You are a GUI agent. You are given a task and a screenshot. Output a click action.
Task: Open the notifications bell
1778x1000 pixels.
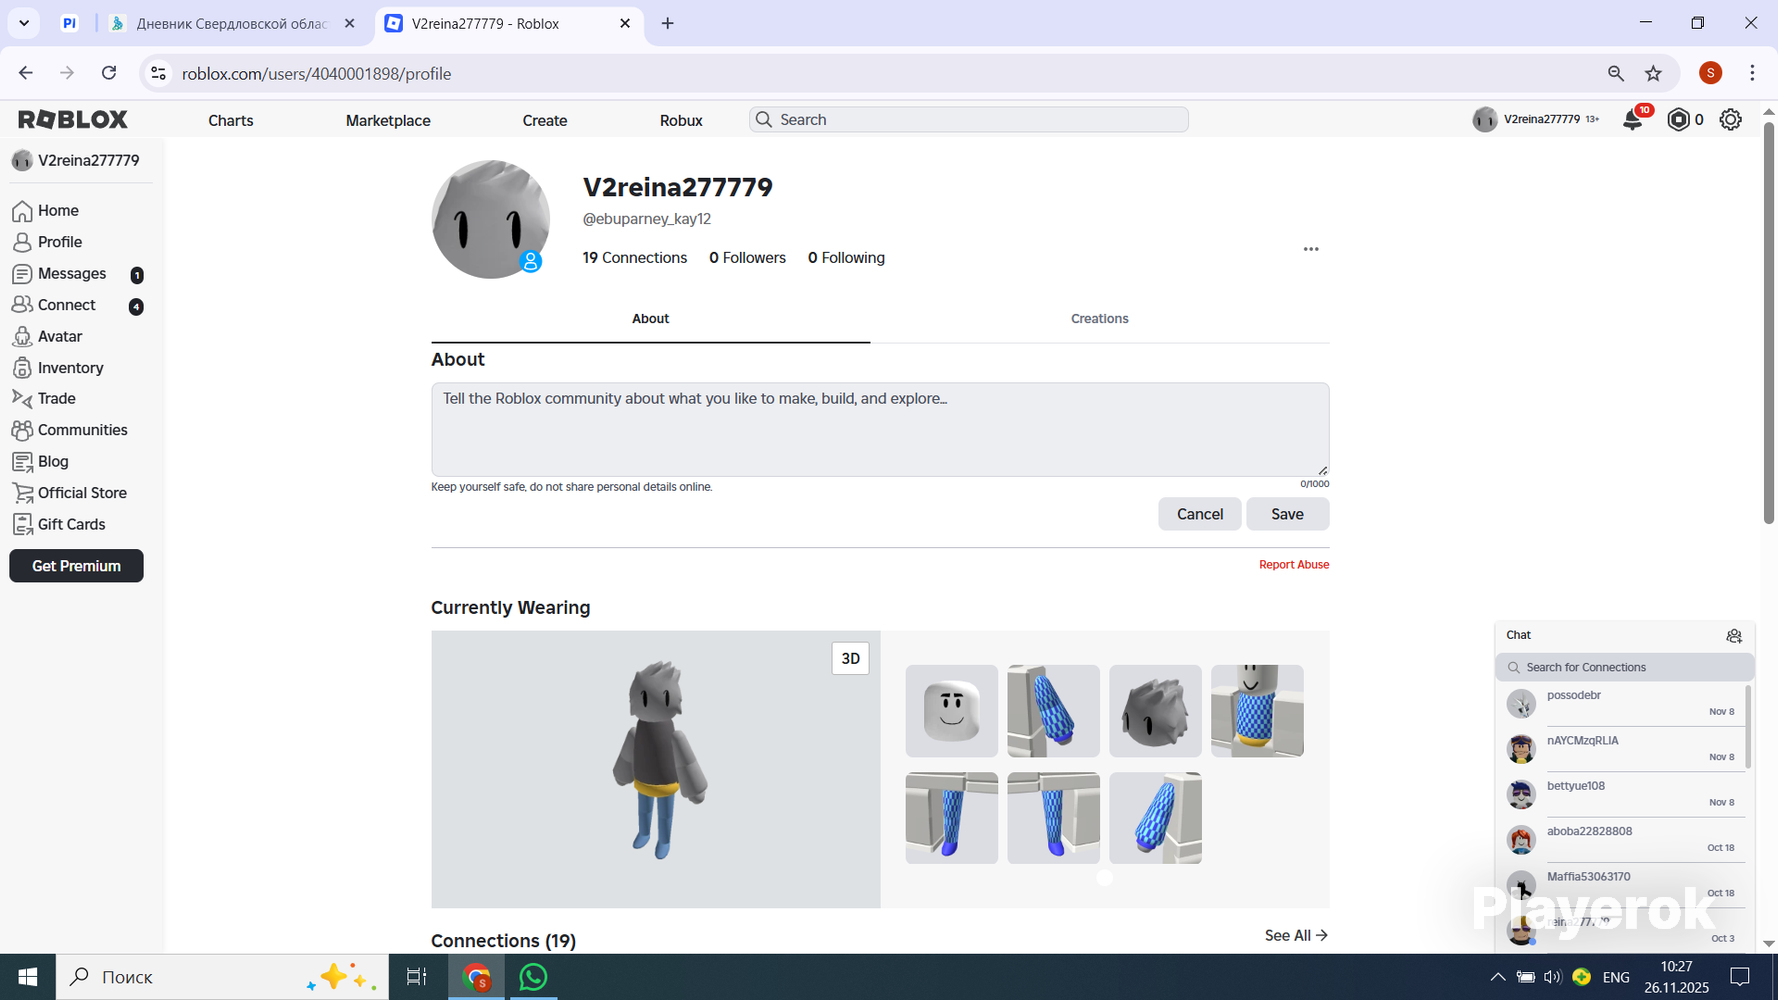(x=1632, y=120)
